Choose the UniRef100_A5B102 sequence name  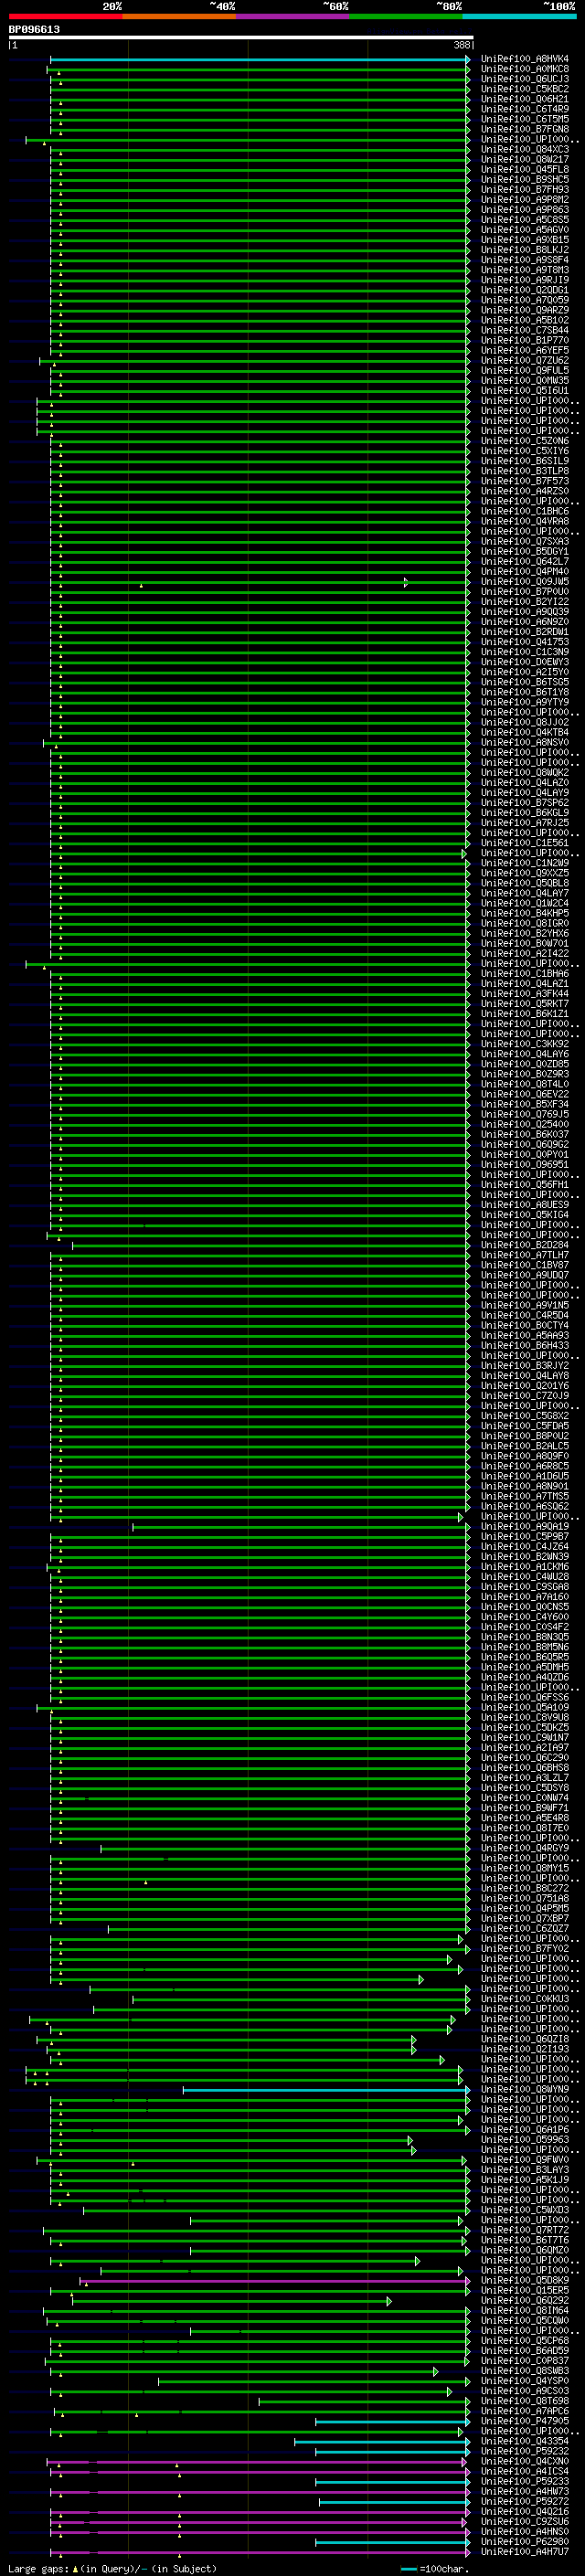[525, 320]
